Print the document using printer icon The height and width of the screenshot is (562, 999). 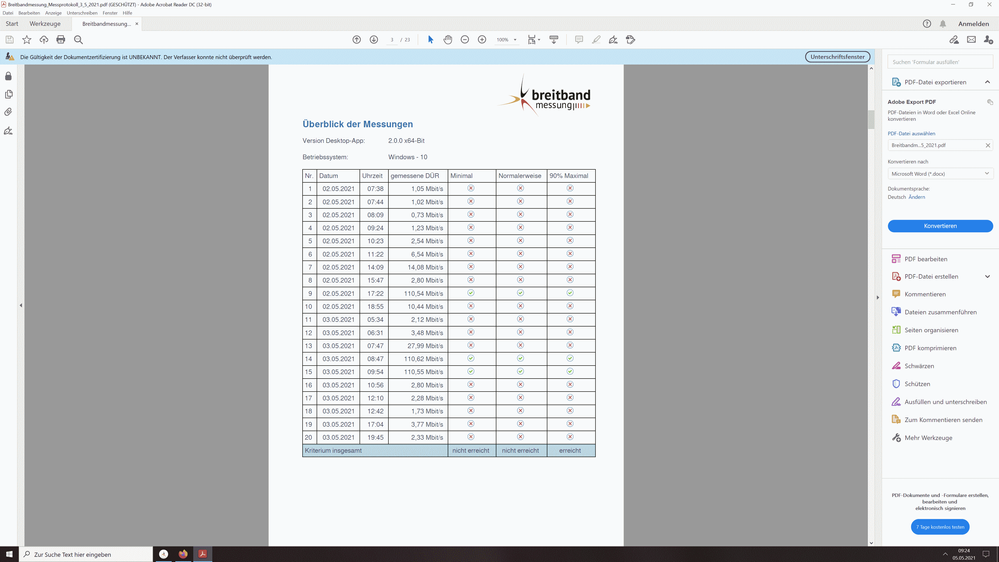pyautogui.click(x=61, y=40)
